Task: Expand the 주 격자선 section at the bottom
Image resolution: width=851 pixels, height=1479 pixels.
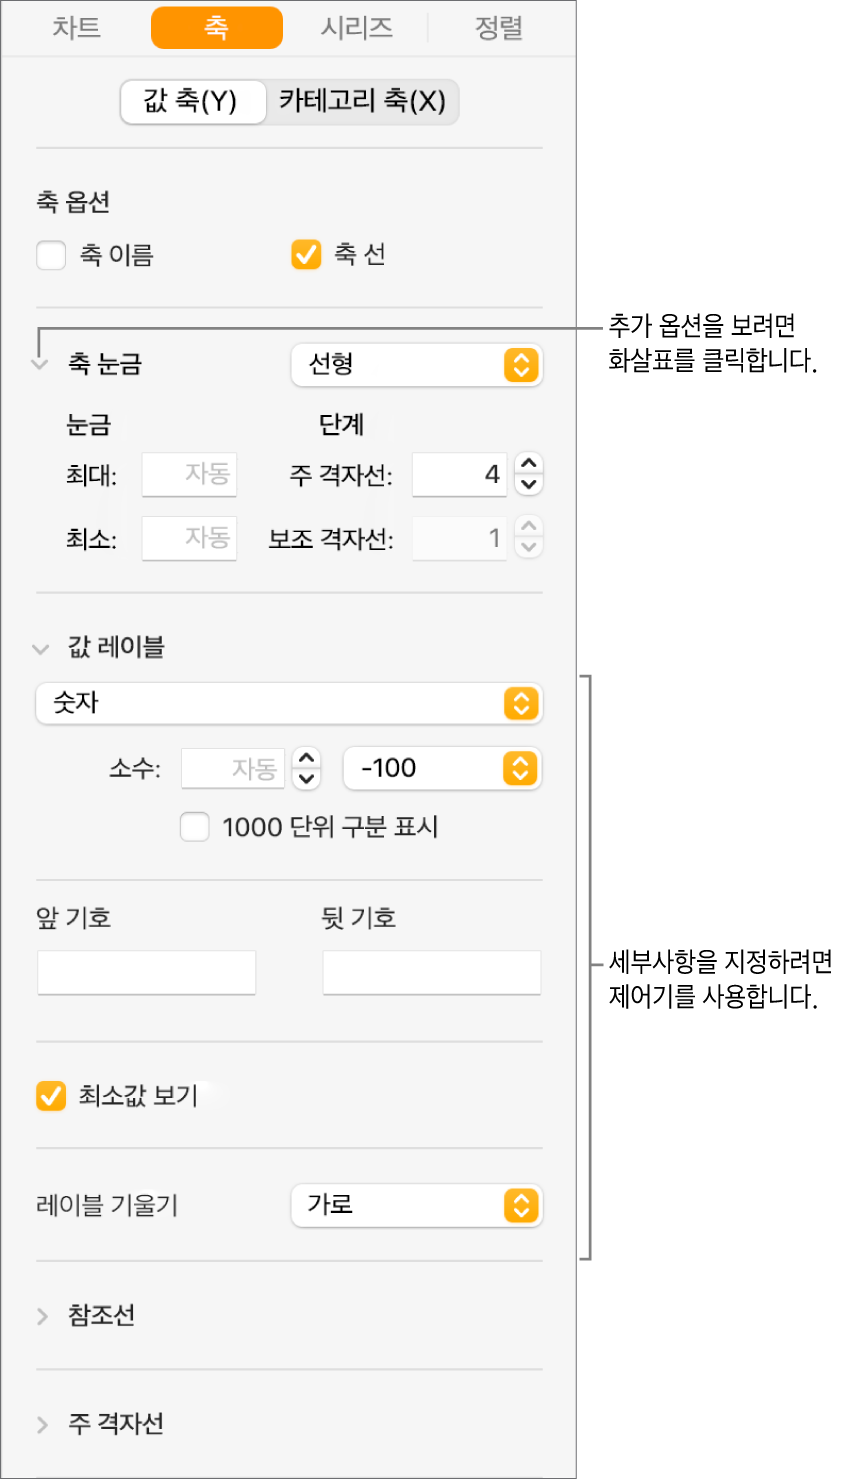Action: [42, 1425]
